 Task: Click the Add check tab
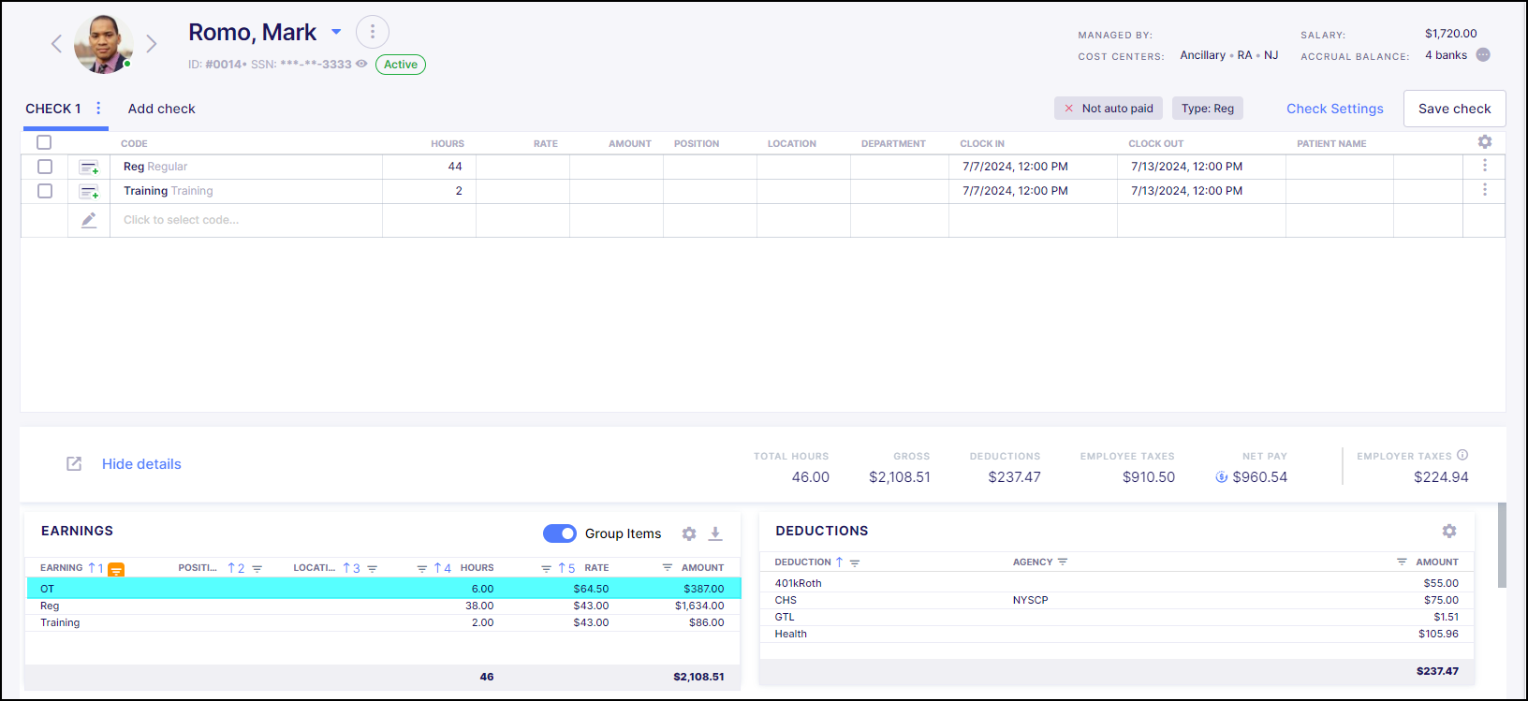tap(161, 108)
